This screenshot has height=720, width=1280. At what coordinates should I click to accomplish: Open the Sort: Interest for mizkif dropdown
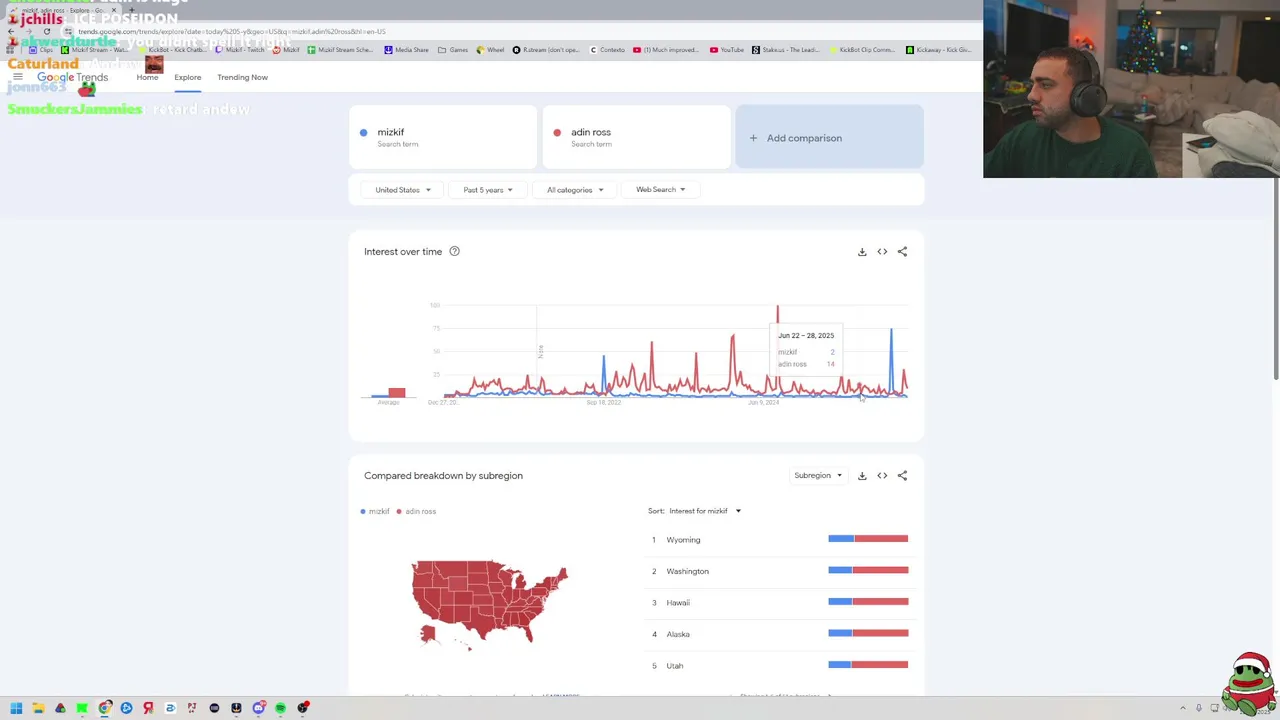(x=704, y=511)
